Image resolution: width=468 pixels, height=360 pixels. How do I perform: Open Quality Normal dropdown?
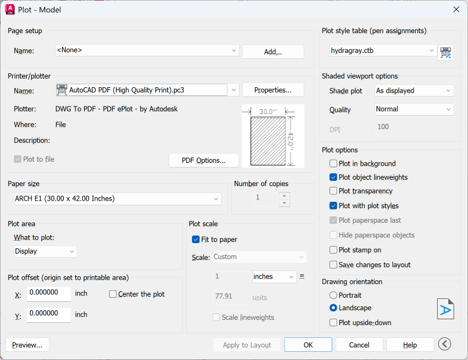pos(414,109)
